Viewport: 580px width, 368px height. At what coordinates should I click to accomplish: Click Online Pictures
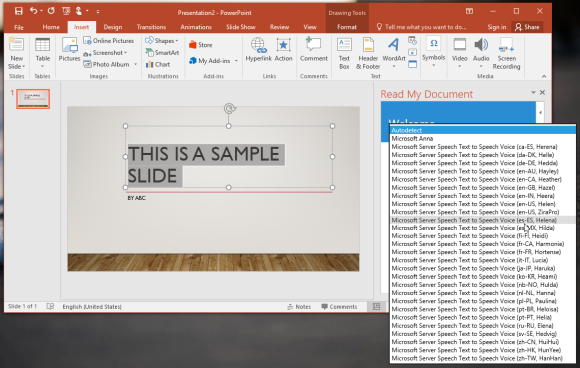coord(109,41)
